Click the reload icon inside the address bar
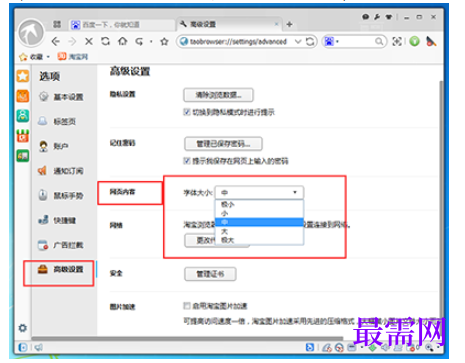 [x=310, y=41]
